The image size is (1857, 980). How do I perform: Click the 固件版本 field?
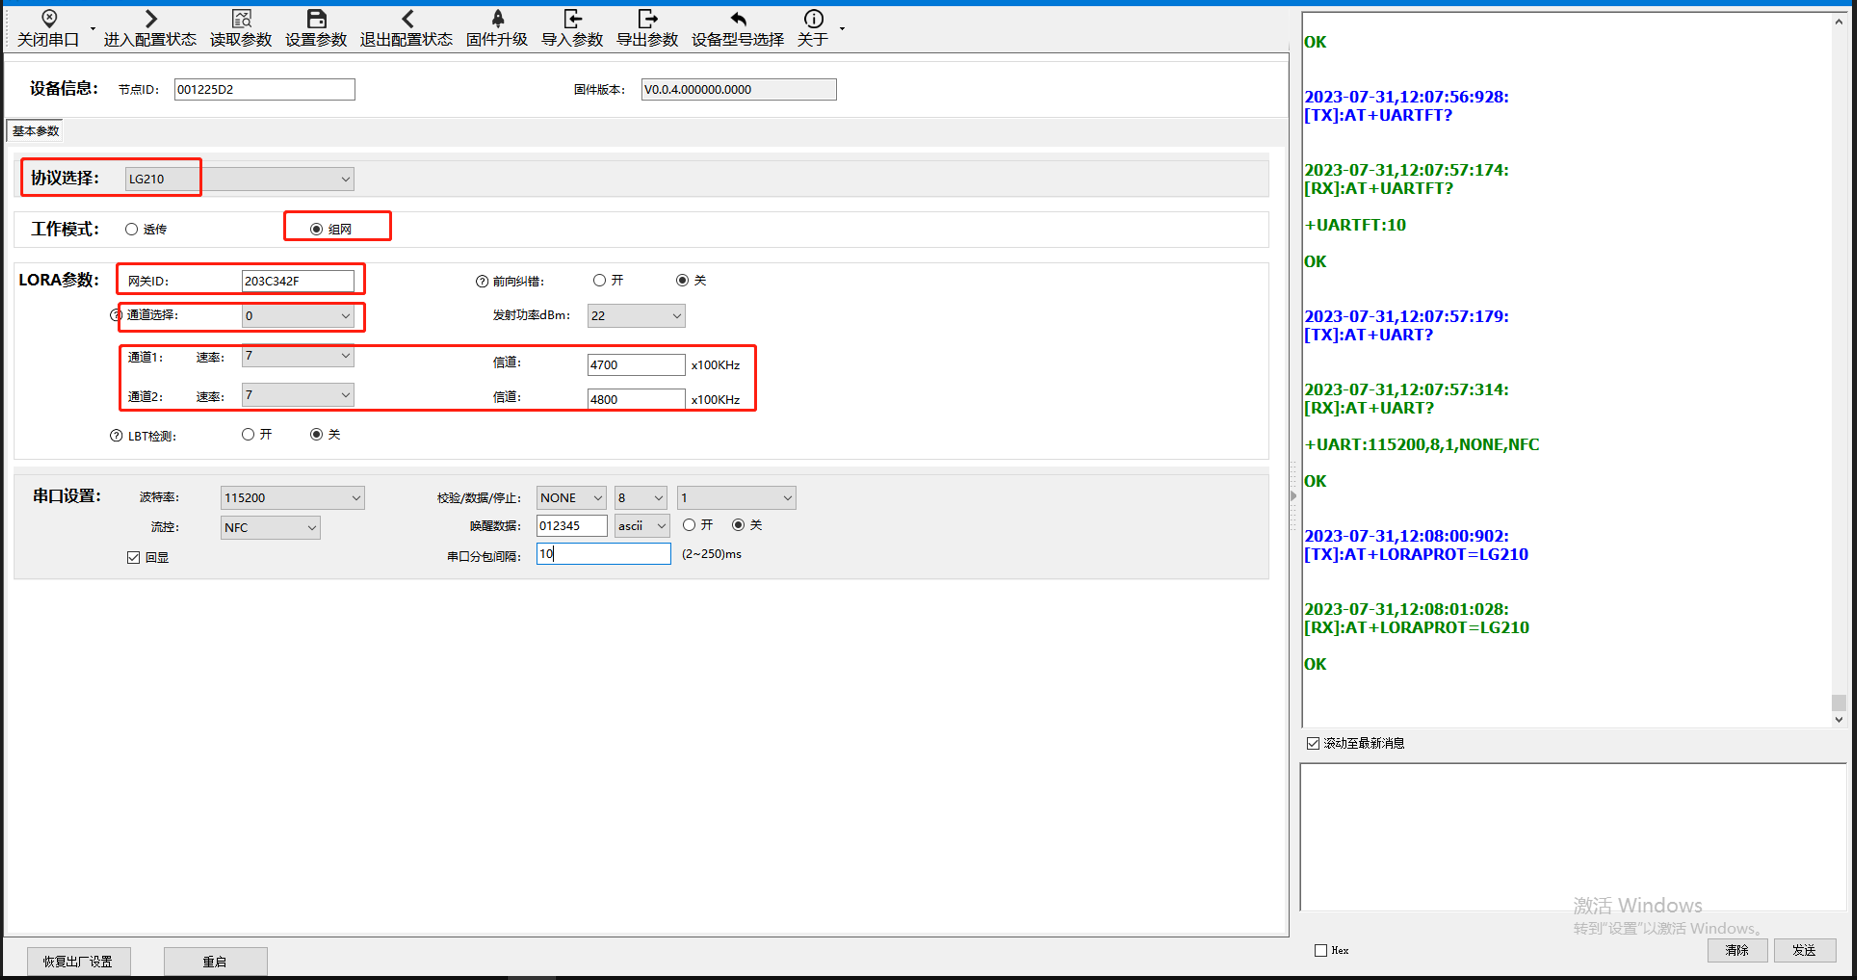tap(739, 89)
